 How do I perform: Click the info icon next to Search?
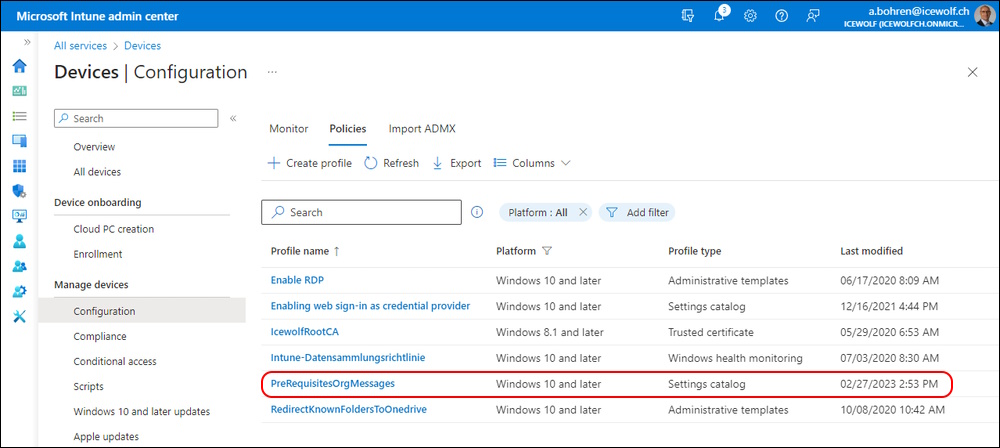coord(476,213)
